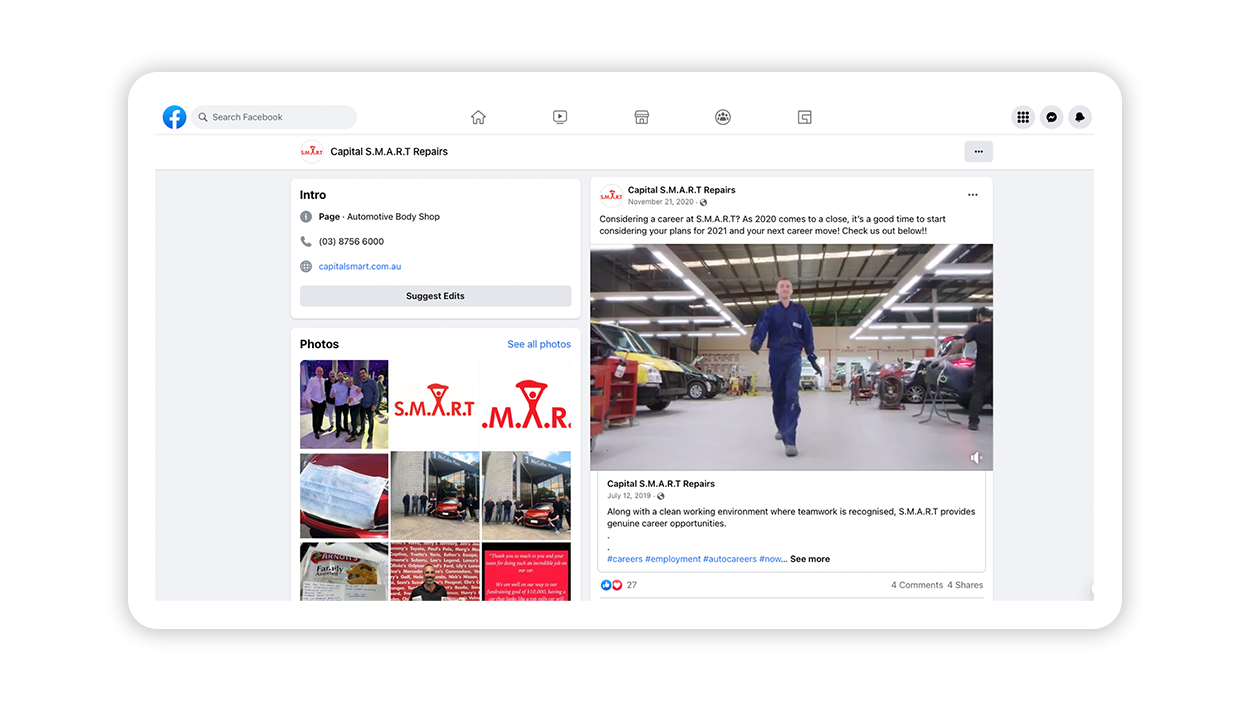Image resolution: width=1248 pixels, height=702 pixels.
Task: Click the Search Facebook field
Action: tap(274, 117)
